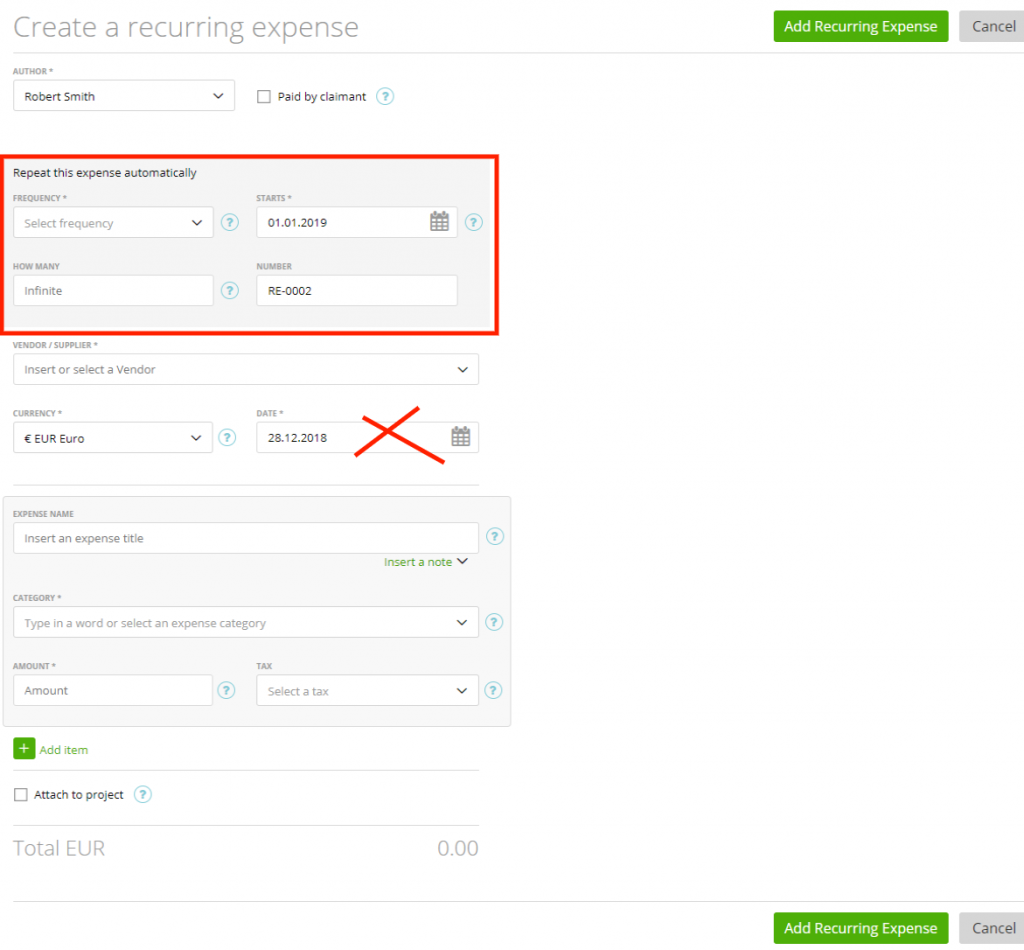Viewport: 1024px width, 950px height.
Task: Click Cancel at the top of the form
Action: [993, 26]
